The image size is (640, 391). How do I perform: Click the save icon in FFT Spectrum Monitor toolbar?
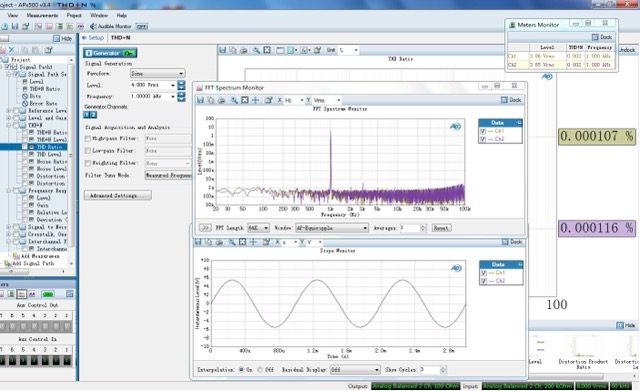click(200, 100)
